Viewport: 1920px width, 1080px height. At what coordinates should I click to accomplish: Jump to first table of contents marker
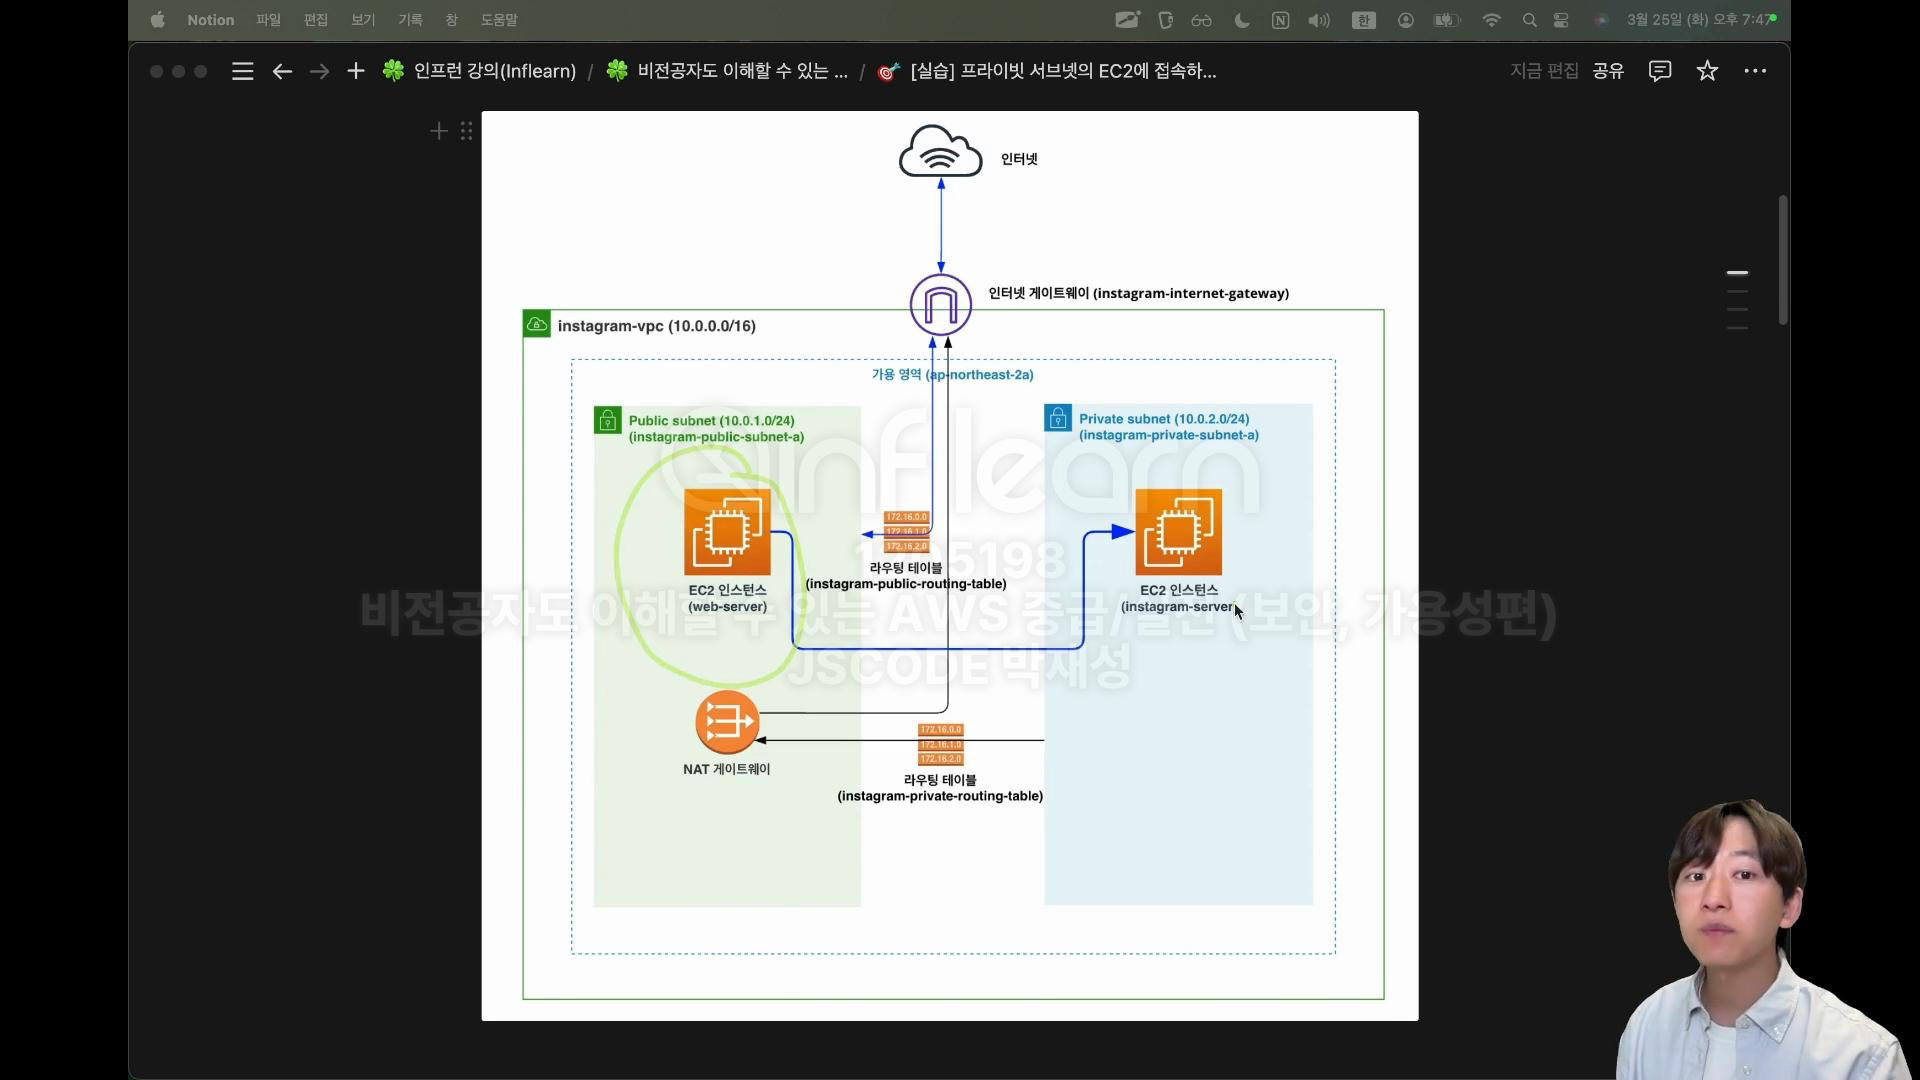pyautogui.click(x=1738, y=272)
